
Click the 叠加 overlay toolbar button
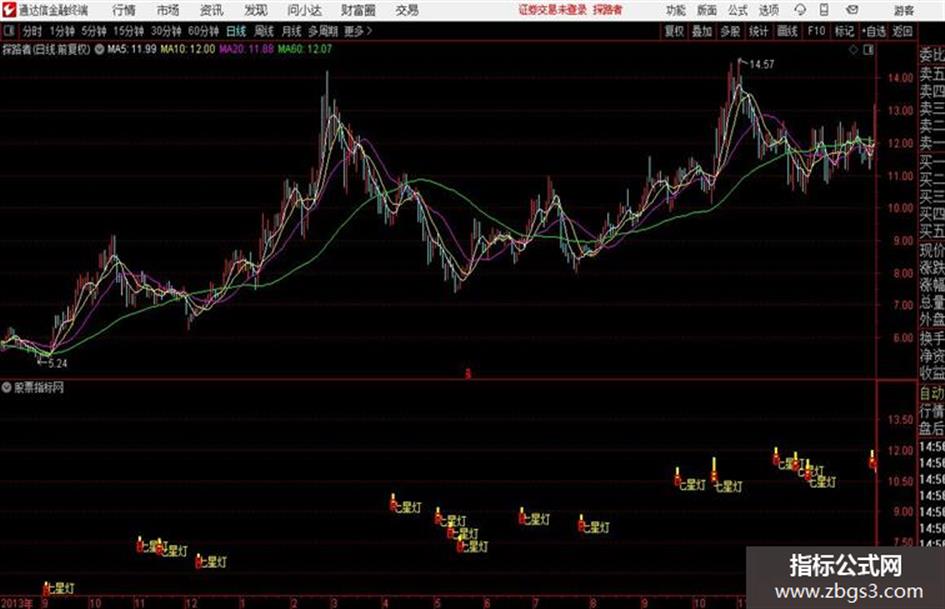point(702,31)
